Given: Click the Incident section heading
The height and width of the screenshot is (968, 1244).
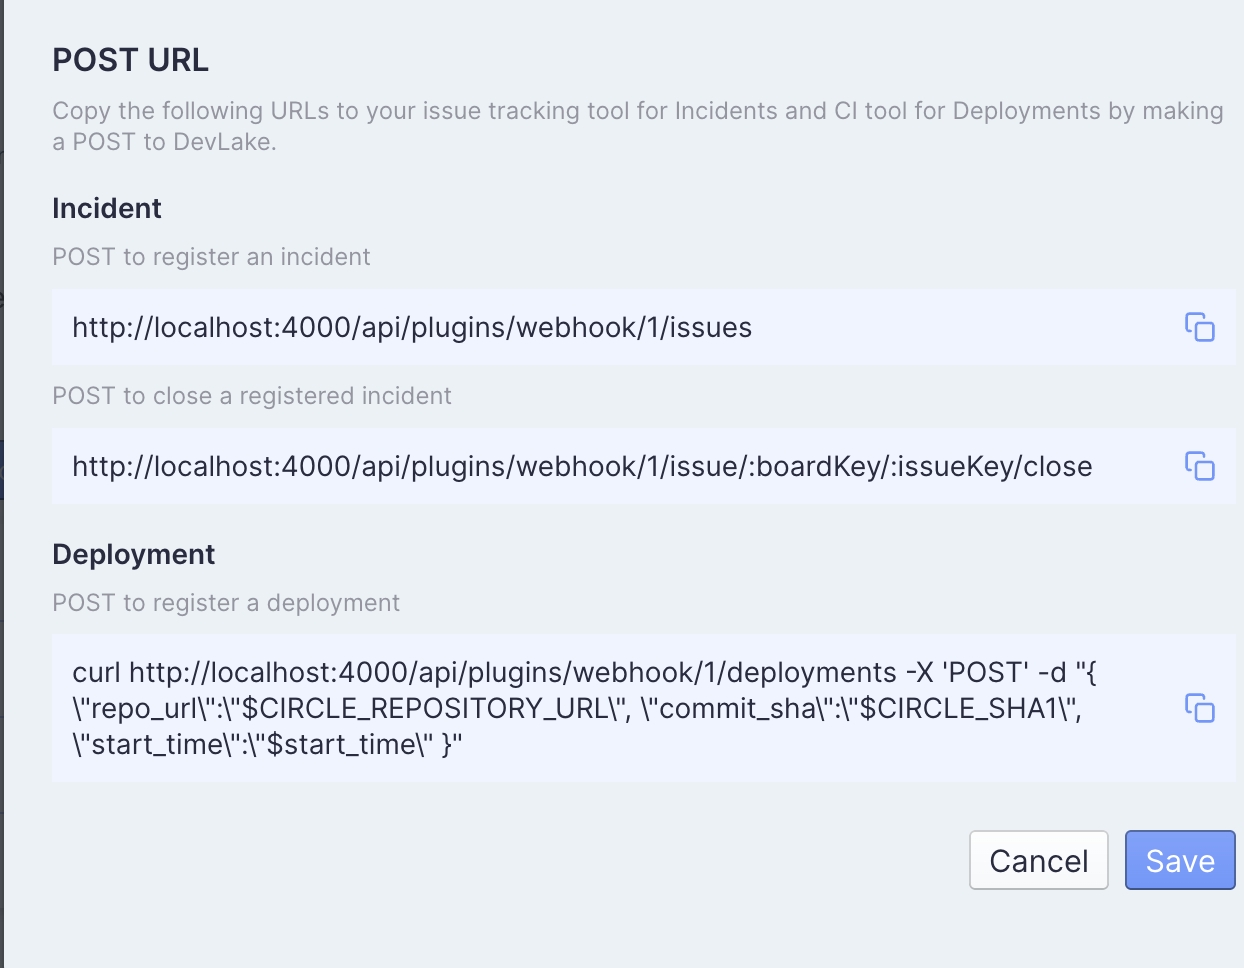Looking at the screenshot, I should tap(107, 208).
